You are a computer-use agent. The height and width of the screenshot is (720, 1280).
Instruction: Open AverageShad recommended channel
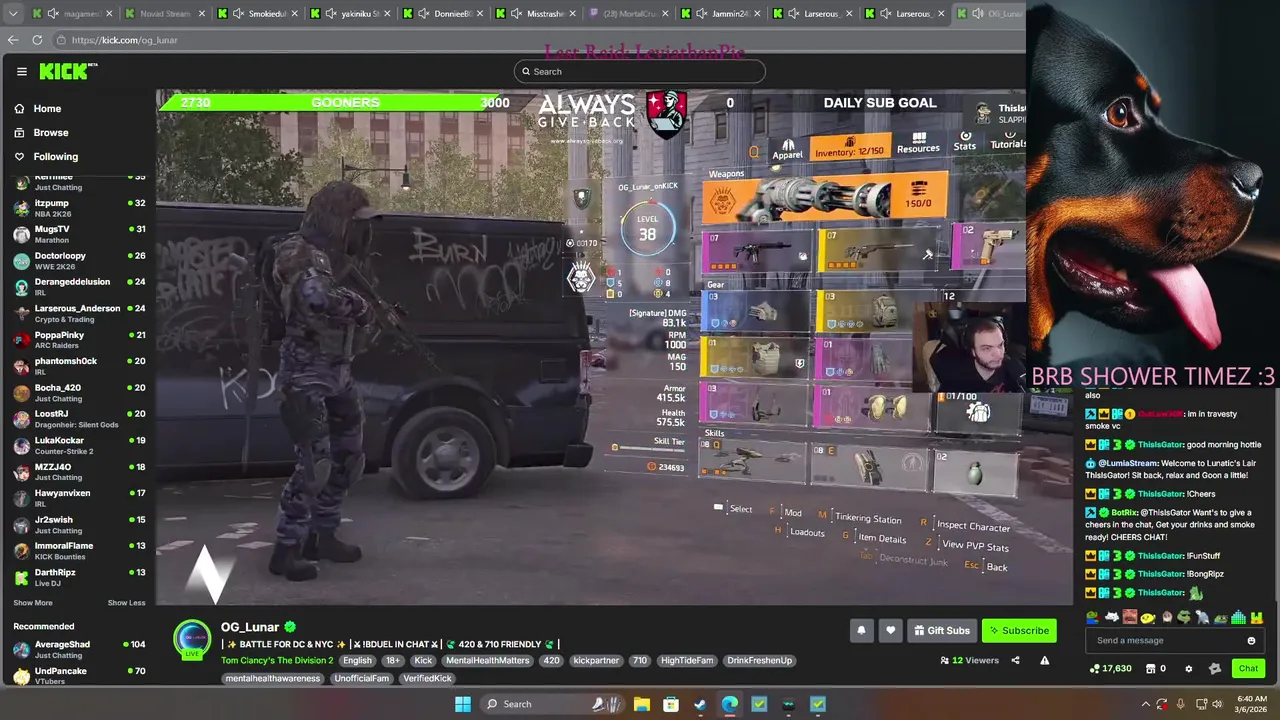point(78,649)
